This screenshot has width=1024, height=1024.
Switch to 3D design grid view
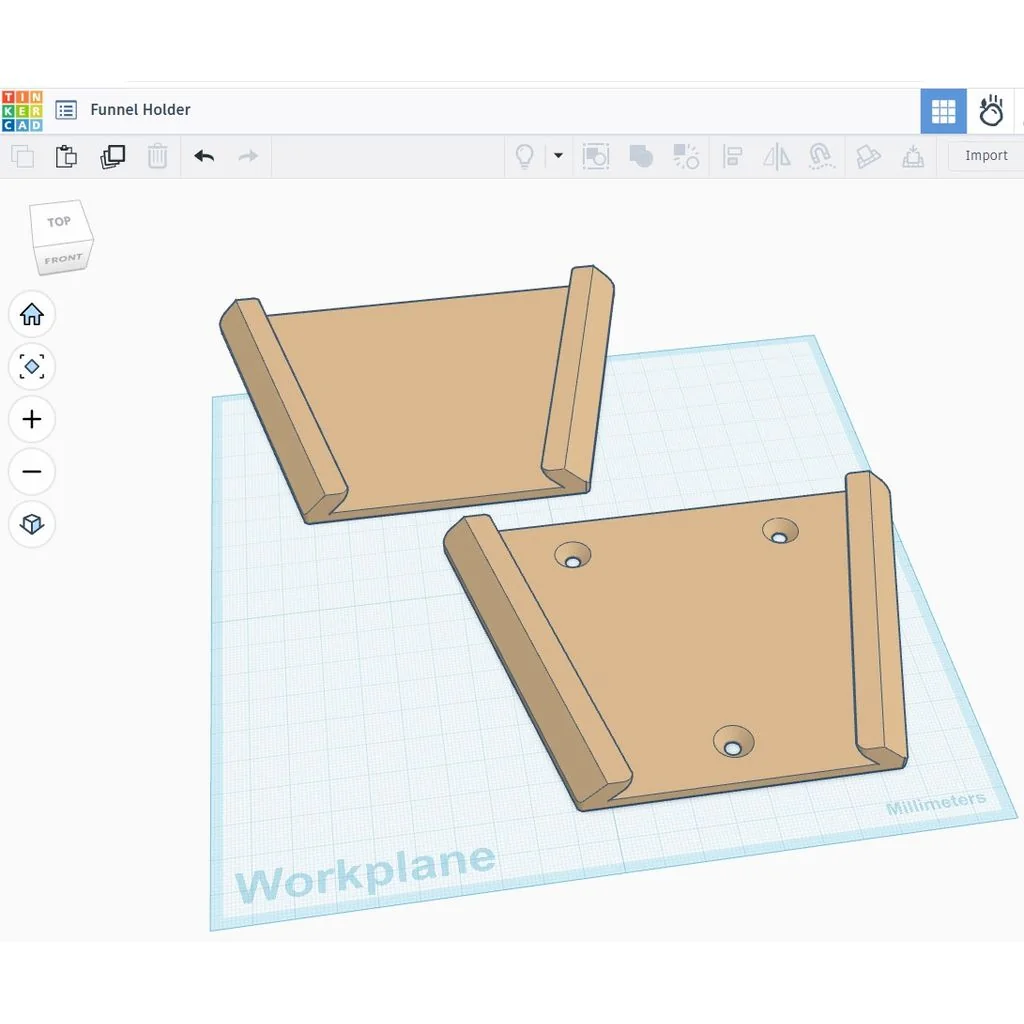[x=943, y=111]
